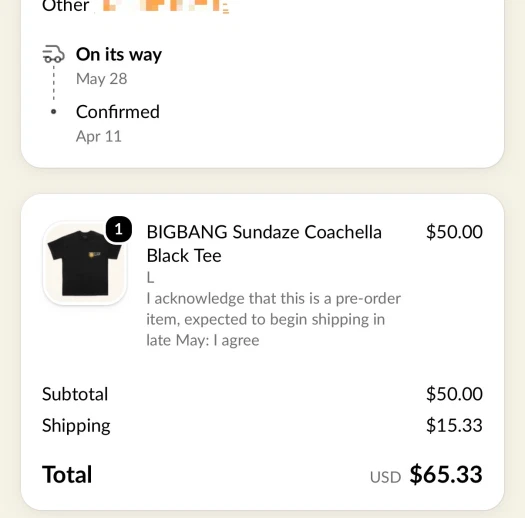Open the black tee product thumbnail
Viewport: 525px width, 518px height.
pos(85,263)
